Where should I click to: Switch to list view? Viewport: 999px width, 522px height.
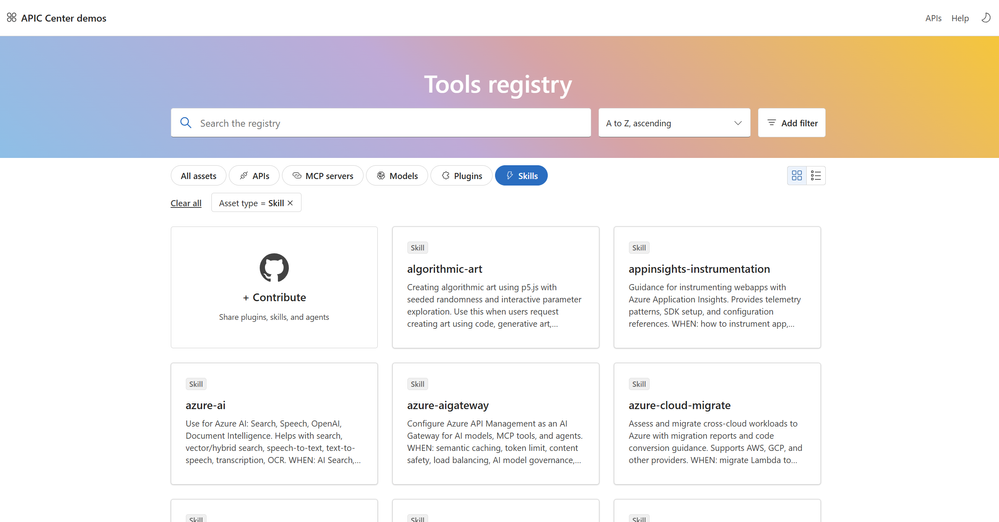click(x=816, y=175)
